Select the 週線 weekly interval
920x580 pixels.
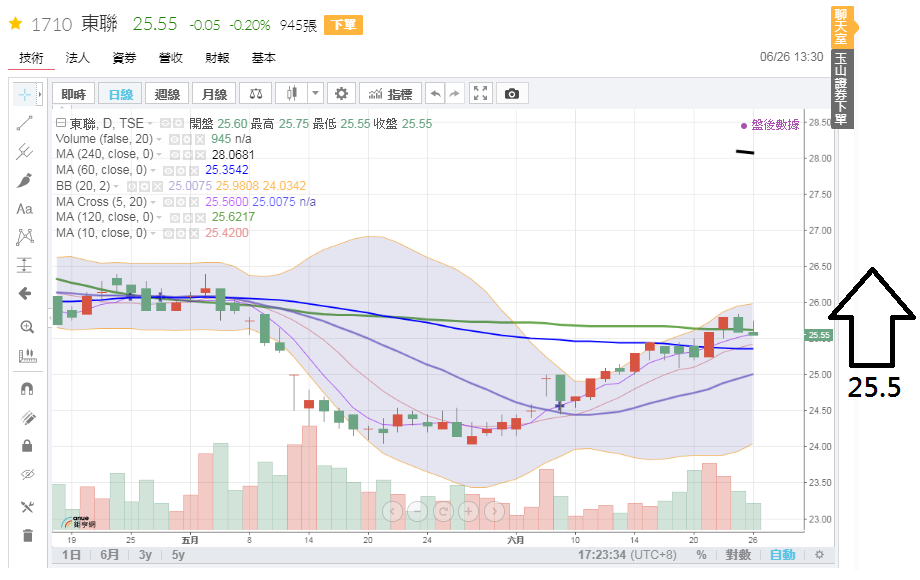[x=167, y=94]
